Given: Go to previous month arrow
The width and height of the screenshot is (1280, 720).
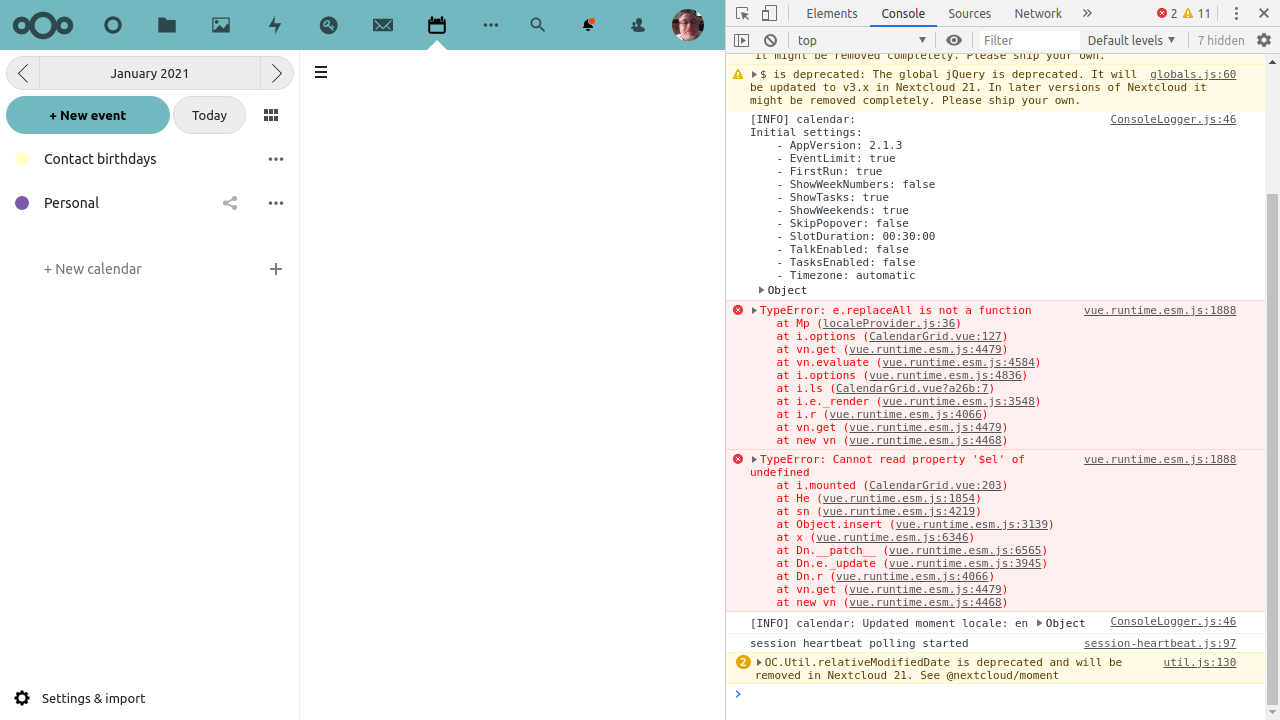Looking at the screenshot, I should pyautogui.click(x=23, y=73).
